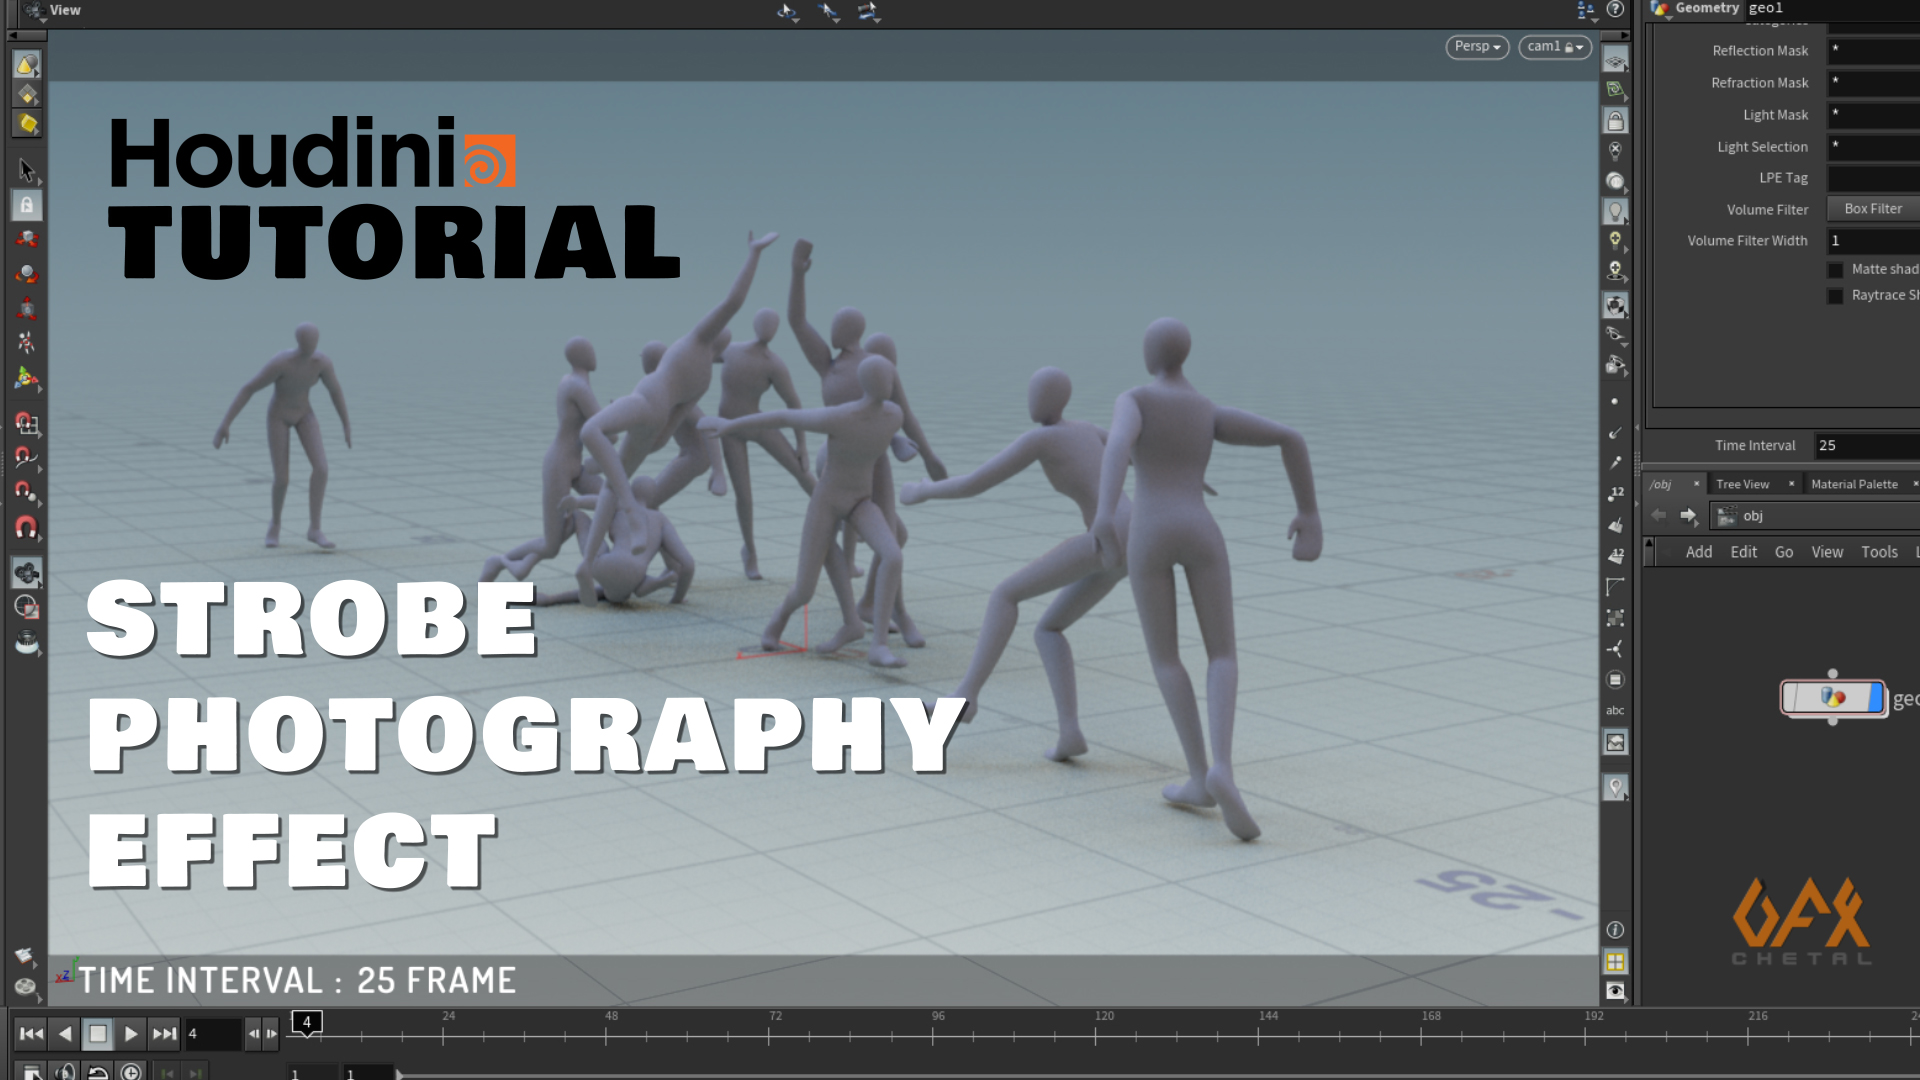Switch to the Tree View tab
This screenshot has width=1920, height=1080.
1742,484
